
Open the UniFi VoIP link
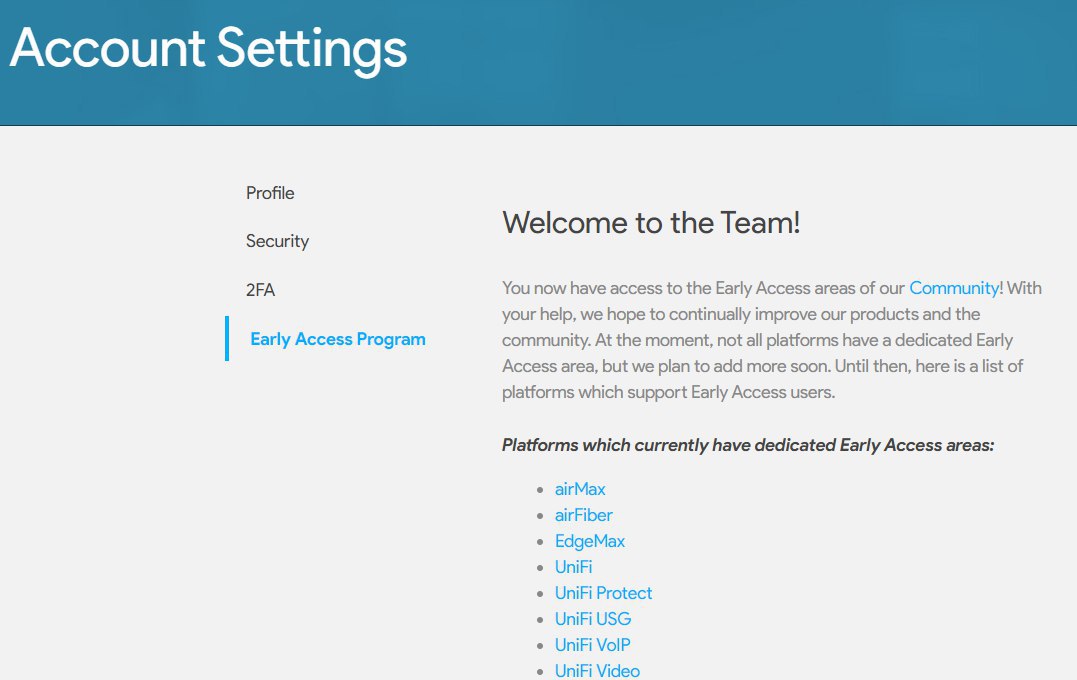(x=593, y=645)
